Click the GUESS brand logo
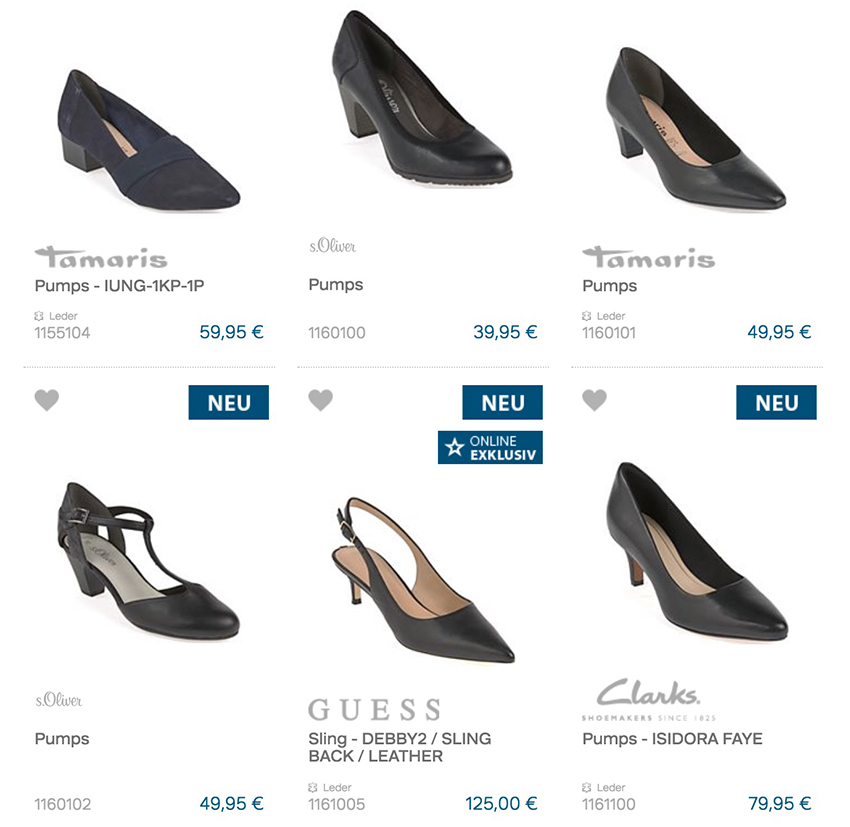 [374, 710]
